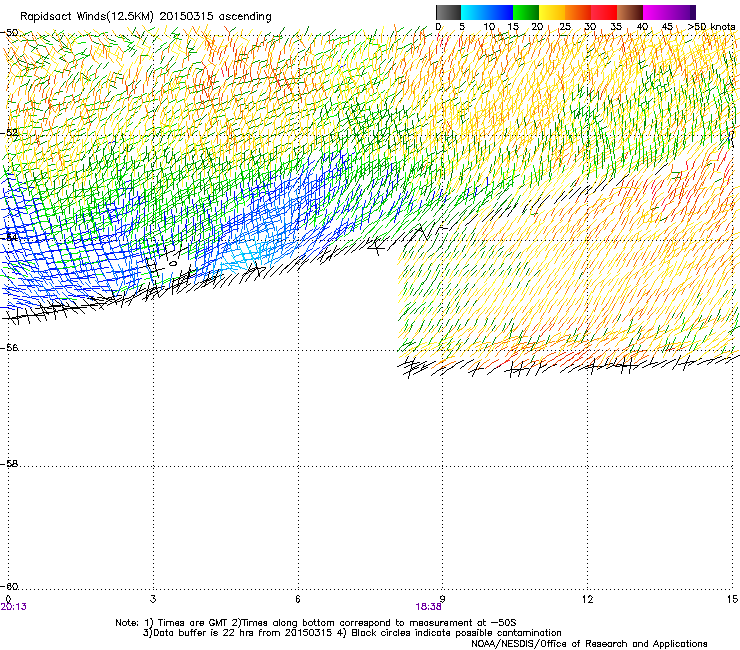Click the '40' label under the color scale

[642, 27]
